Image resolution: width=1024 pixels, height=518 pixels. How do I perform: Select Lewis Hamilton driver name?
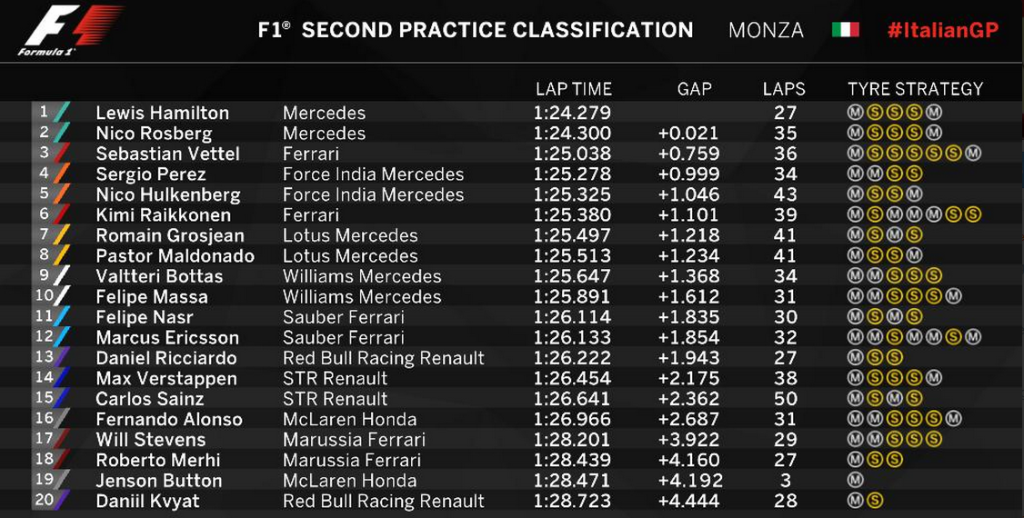pos(162,113)
